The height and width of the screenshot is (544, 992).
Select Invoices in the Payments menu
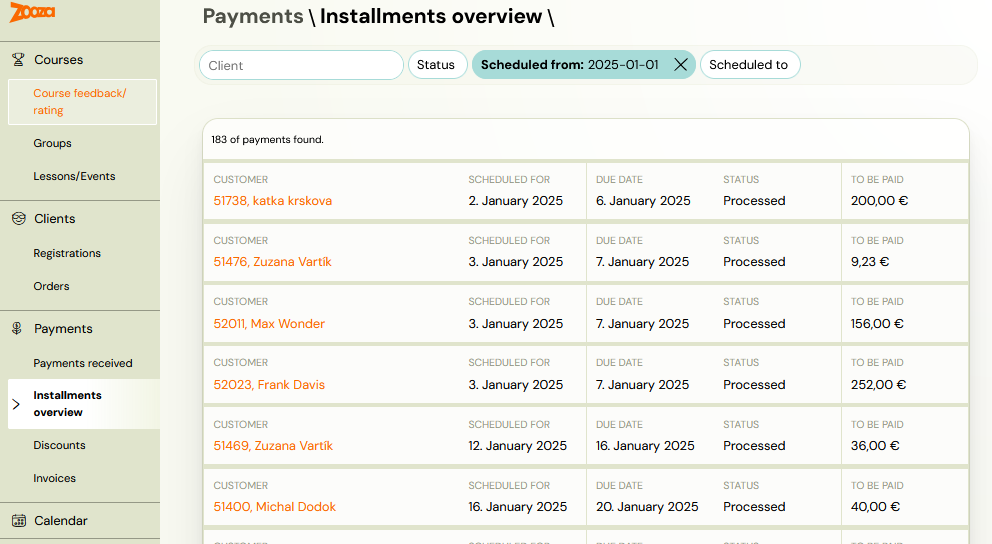pos(54,478)
